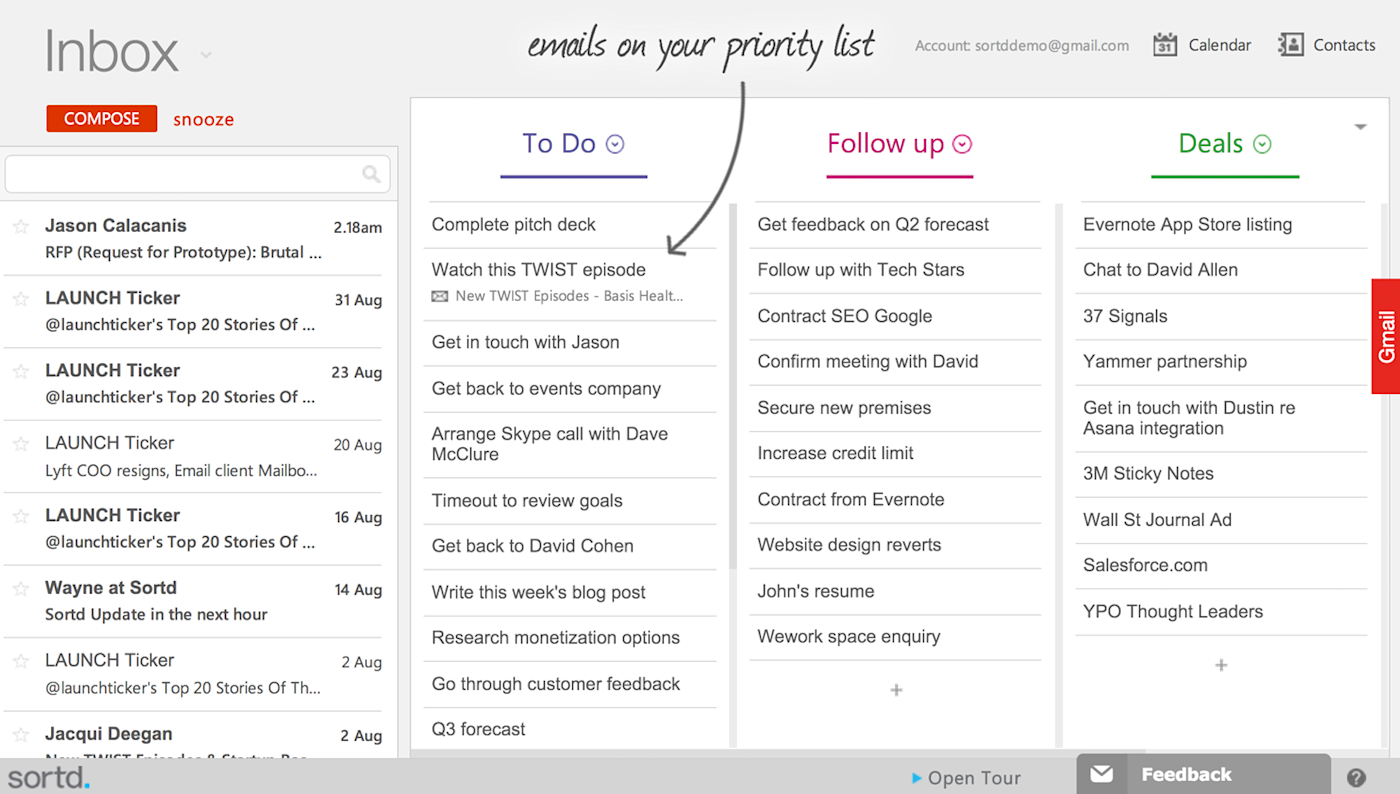Star the Wayne at Sortd email
The height and width of the screenshot is (794, 1400).
[20, 589]
